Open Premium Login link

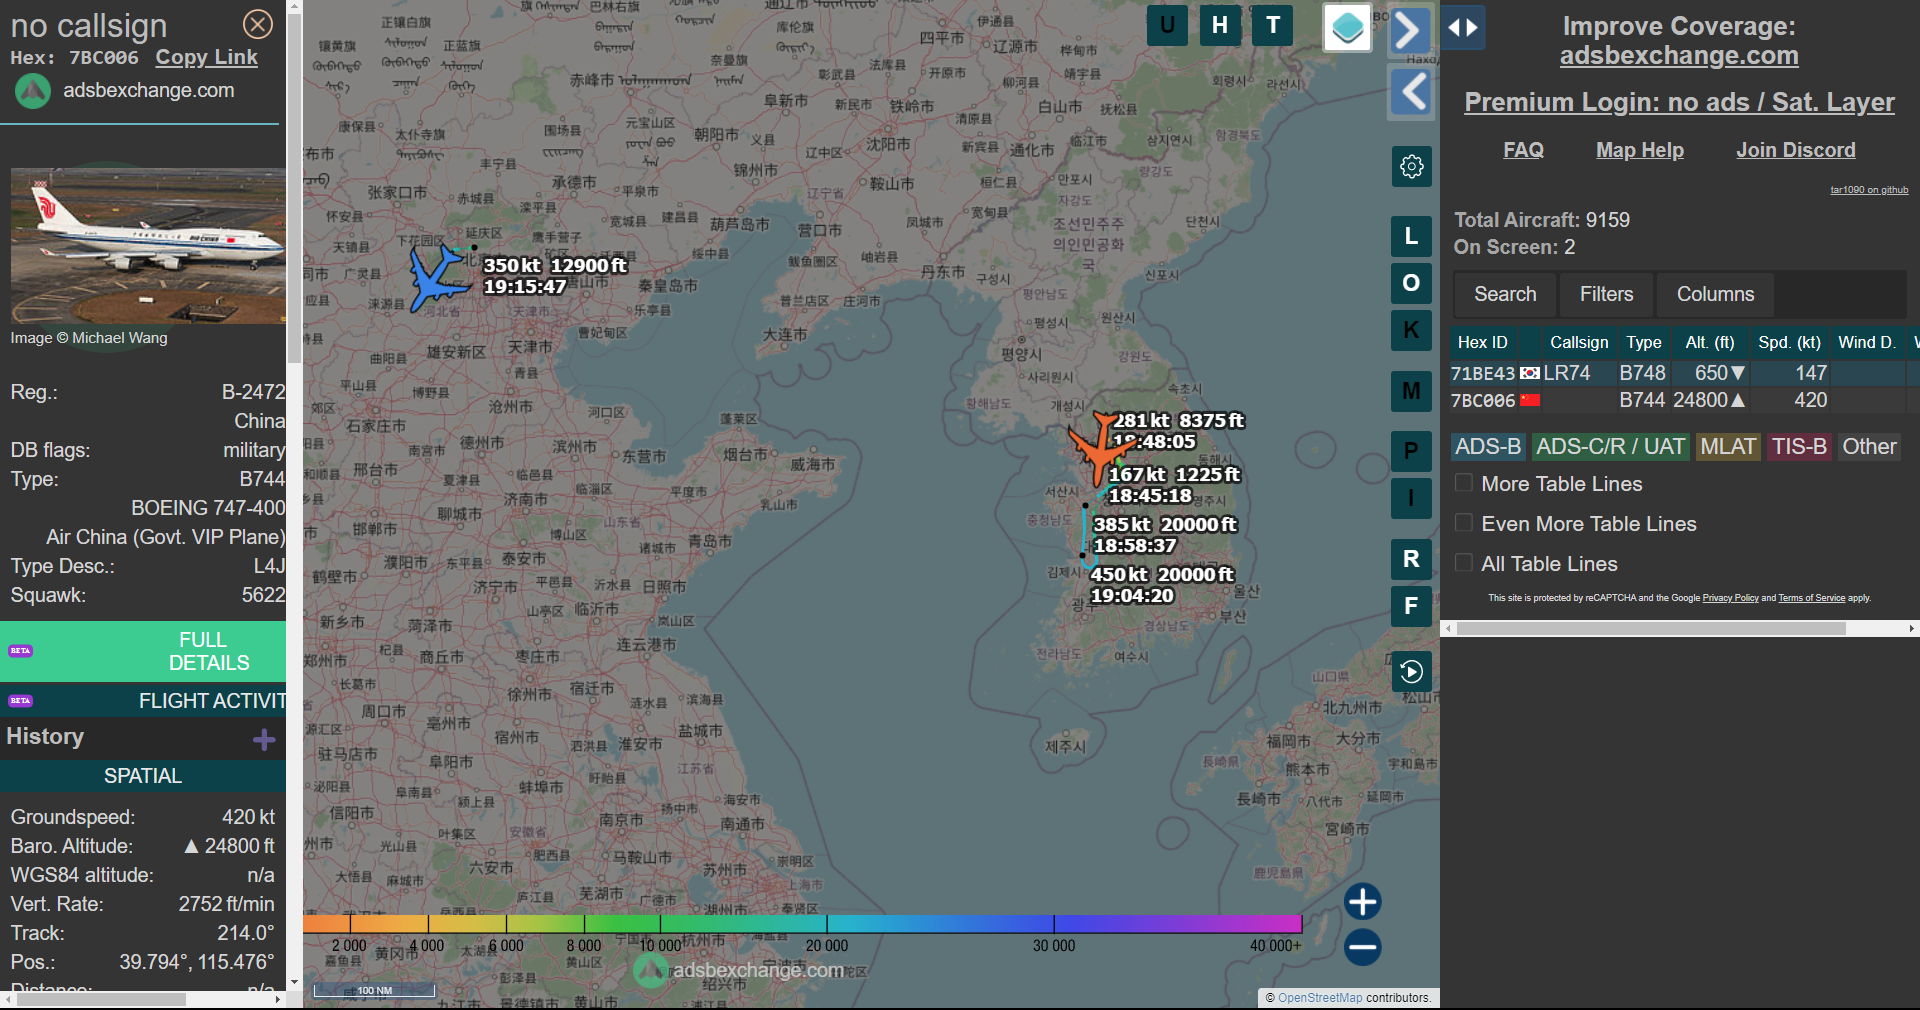pos(1679,102)
